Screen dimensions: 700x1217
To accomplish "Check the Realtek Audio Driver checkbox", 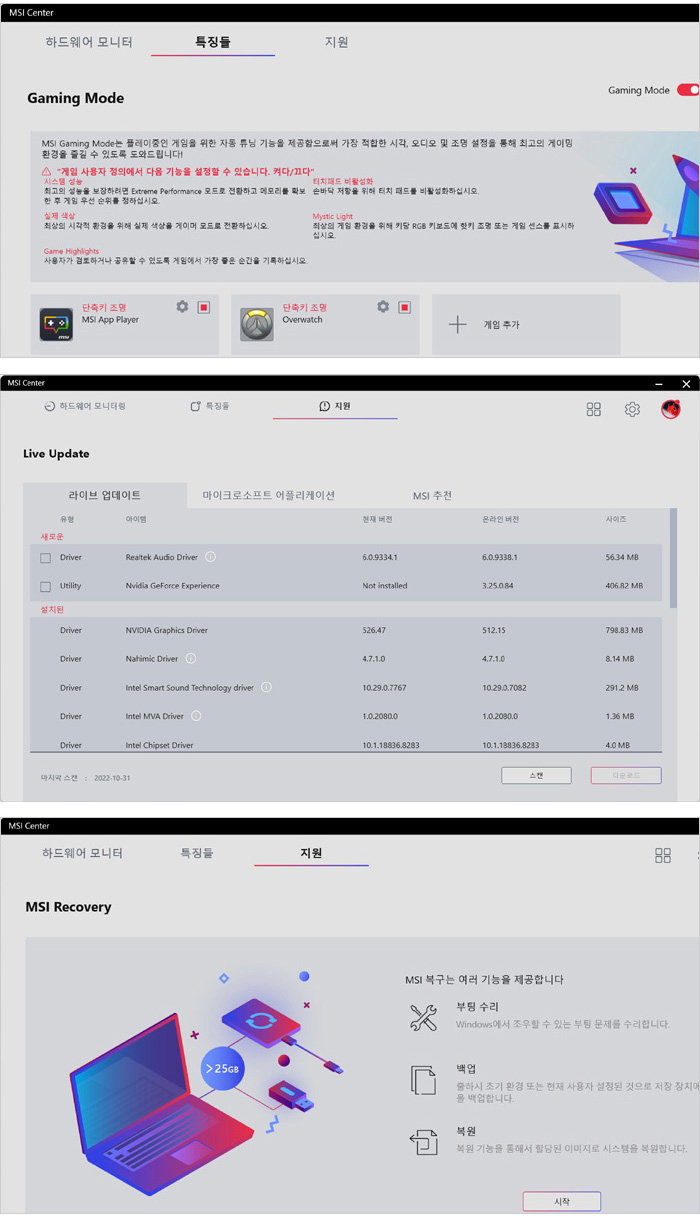I will 45,558.
